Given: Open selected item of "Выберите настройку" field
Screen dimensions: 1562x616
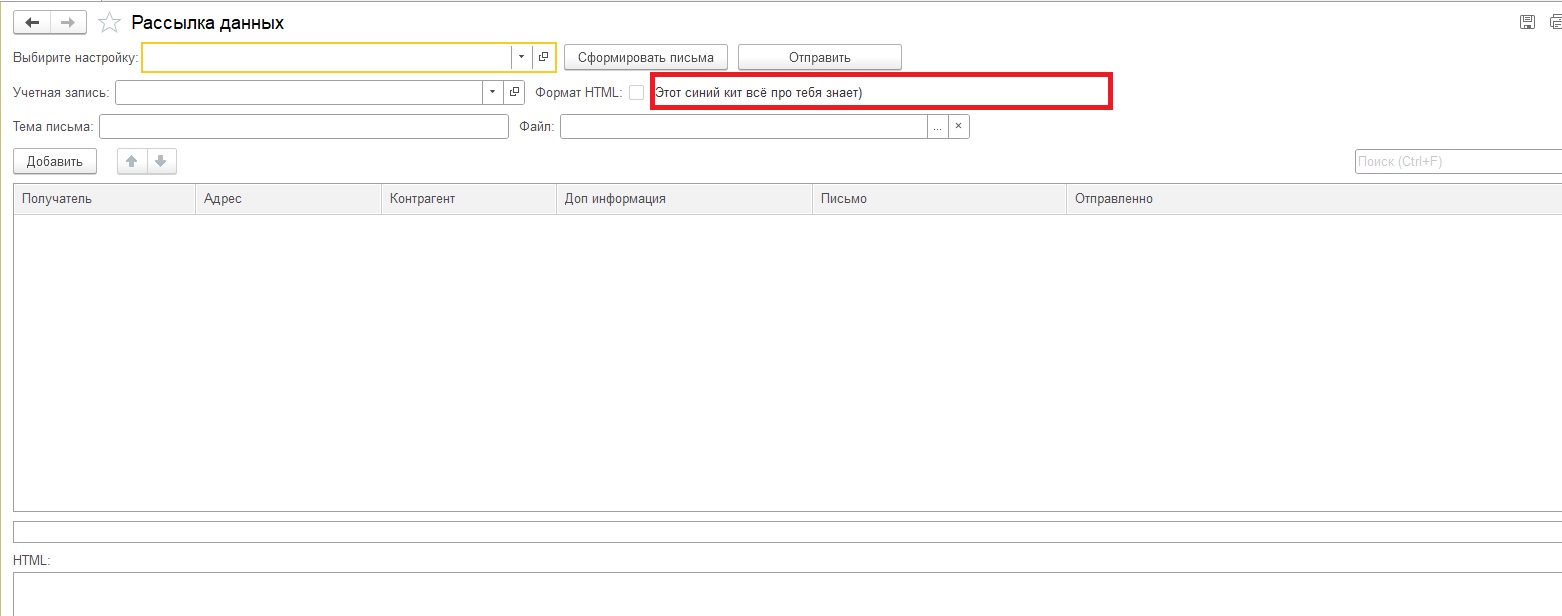Looking at the screenshot, I should pos(543,57).
